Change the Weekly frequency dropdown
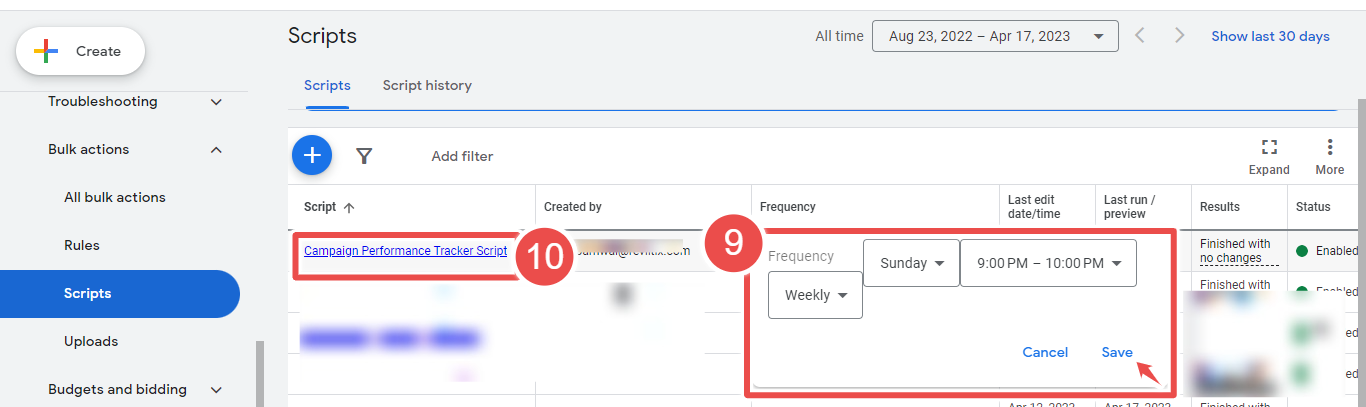 click(815, 295)
